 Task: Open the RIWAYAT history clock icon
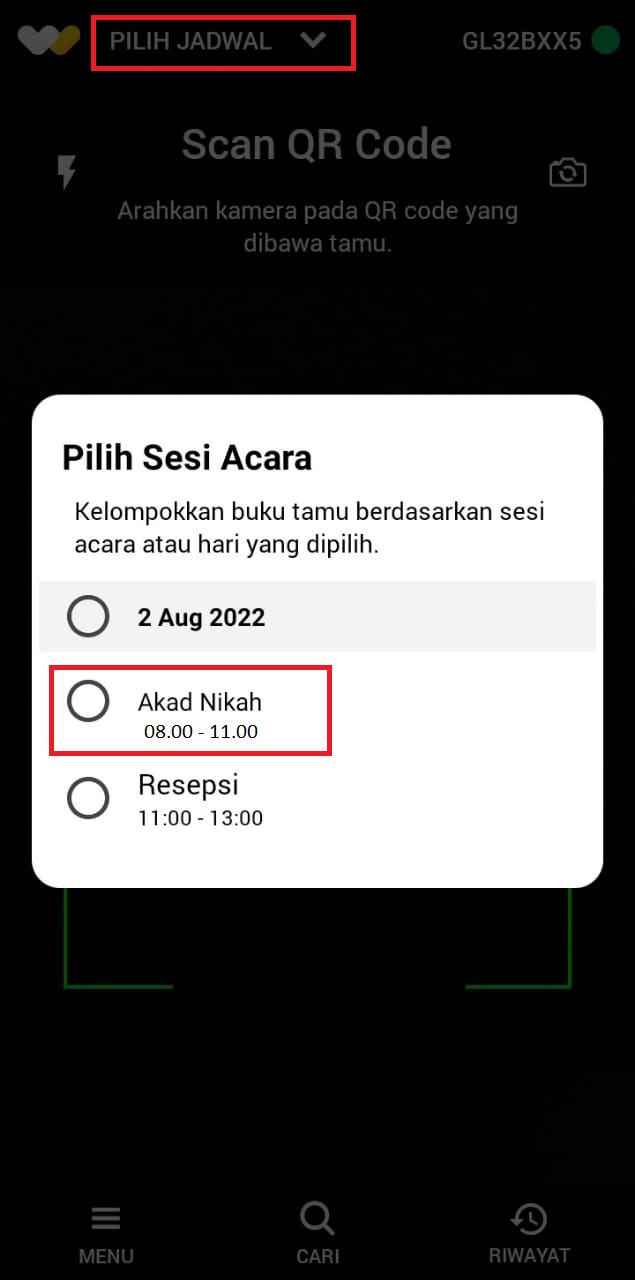pos(529,1218)
